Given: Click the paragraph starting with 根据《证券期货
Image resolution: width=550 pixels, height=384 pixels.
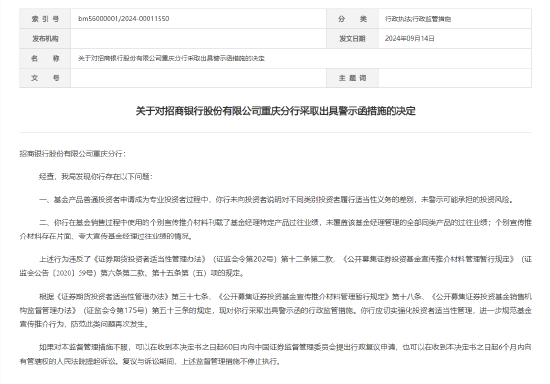Looking at the screenshot, I should (x=276, y=310).
